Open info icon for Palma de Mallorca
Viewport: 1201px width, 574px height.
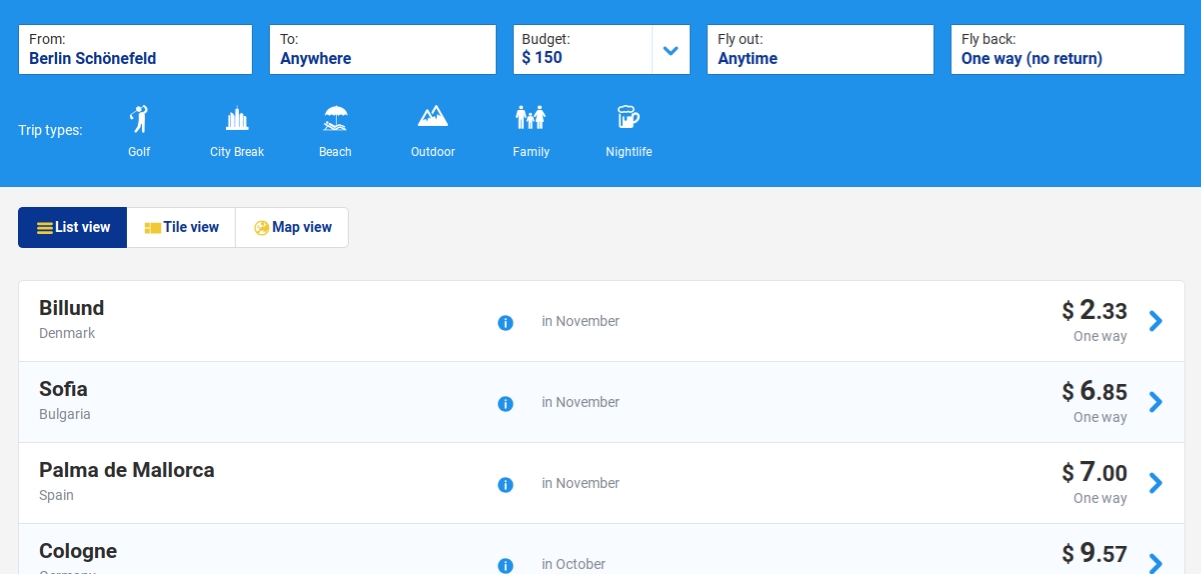[x=505, y=485]
